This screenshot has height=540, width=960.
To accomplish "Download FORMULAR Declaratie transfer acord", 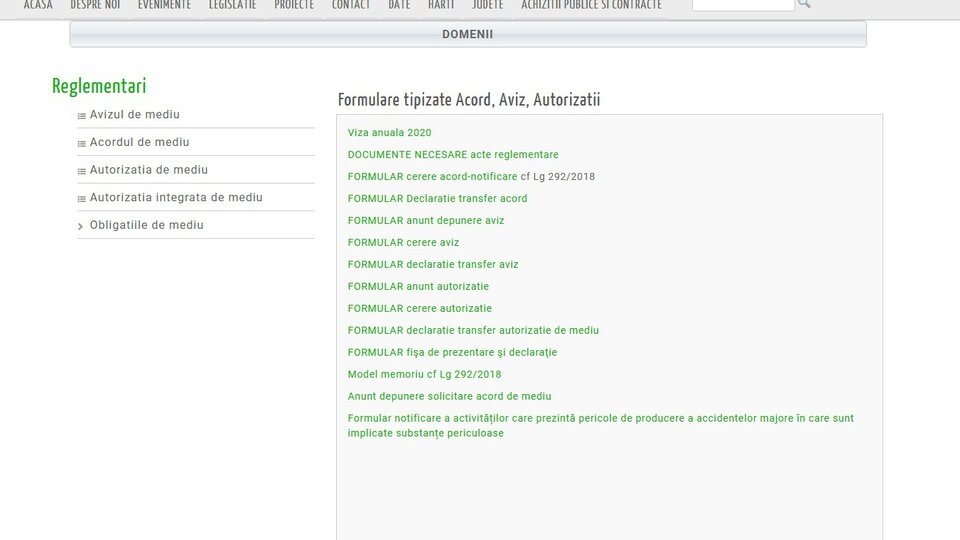I will pyautogui.click(x=437, y=199).
